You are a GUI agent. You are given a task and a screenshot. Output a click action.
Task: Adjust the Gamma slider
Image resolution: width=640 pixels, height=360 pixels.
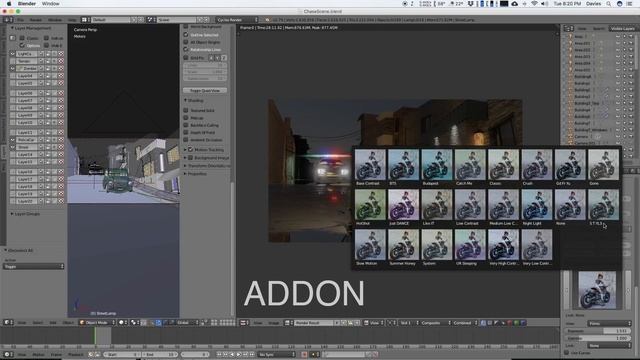pos(598,339)
